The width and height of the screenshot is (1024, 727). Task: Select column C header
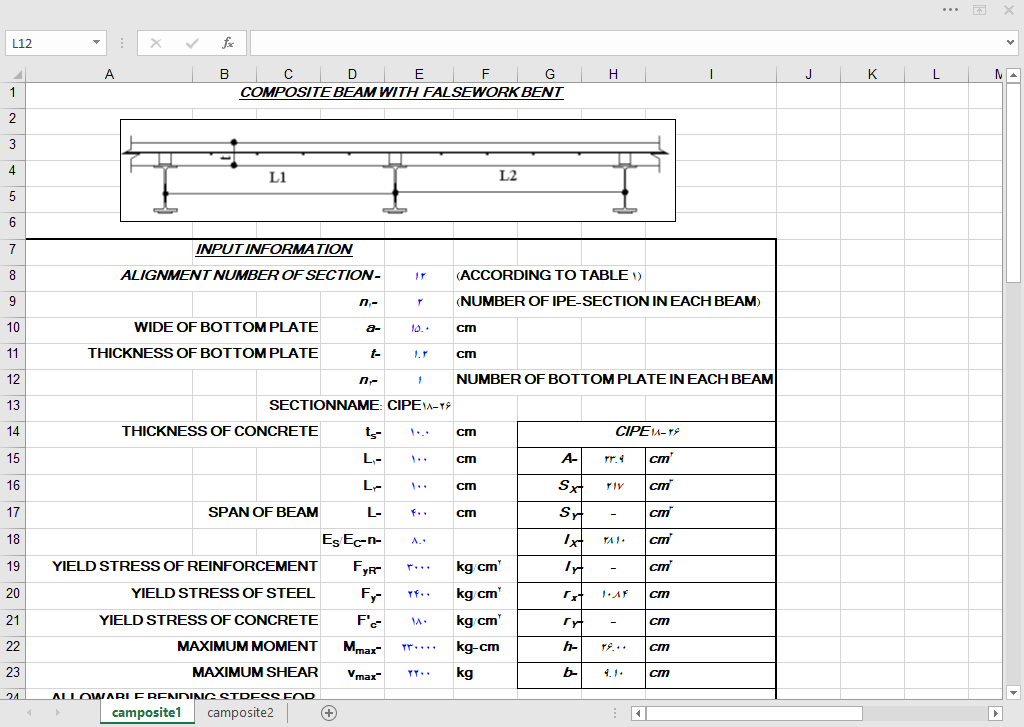[288, 74]
